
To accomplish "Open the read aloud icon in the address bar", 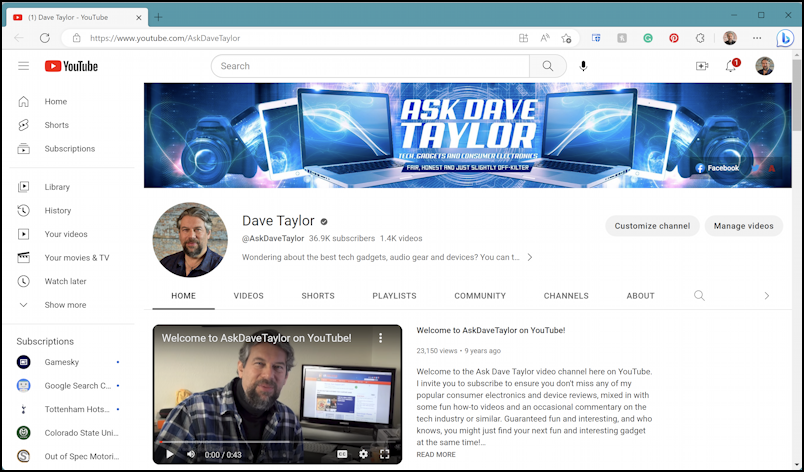I will pos(545,38).
